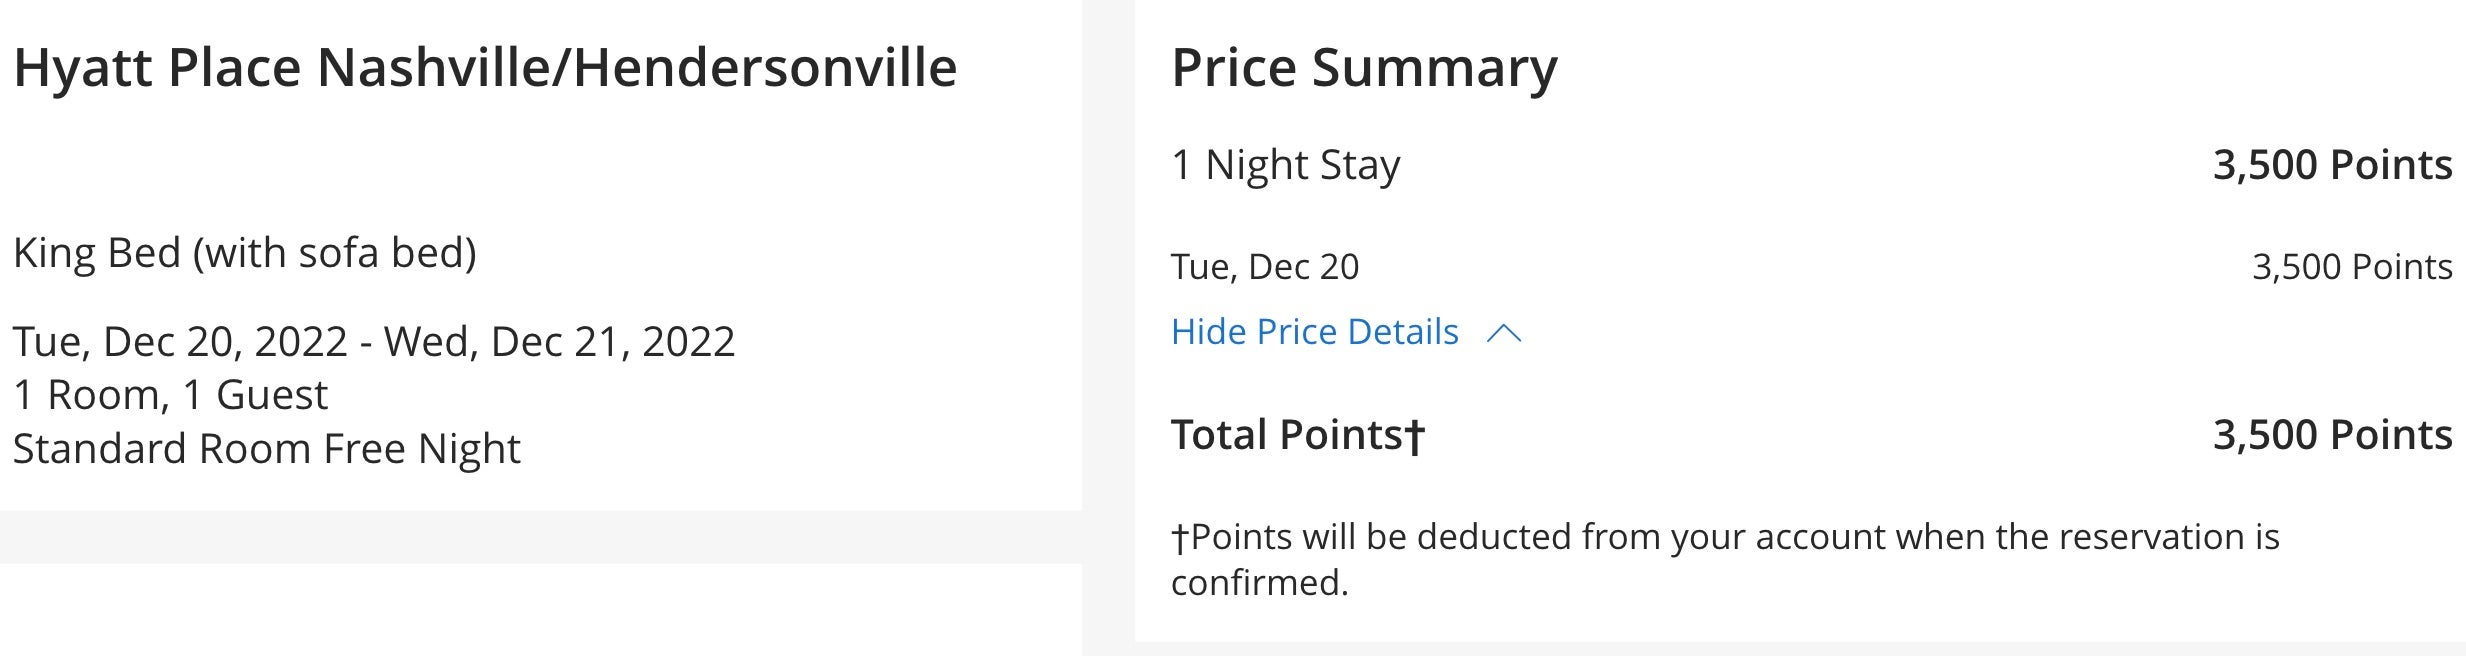Select the Dec 20 - Dec 21, 2022 stay dates
Screen dimensions: 2466x656
point(374,342)
